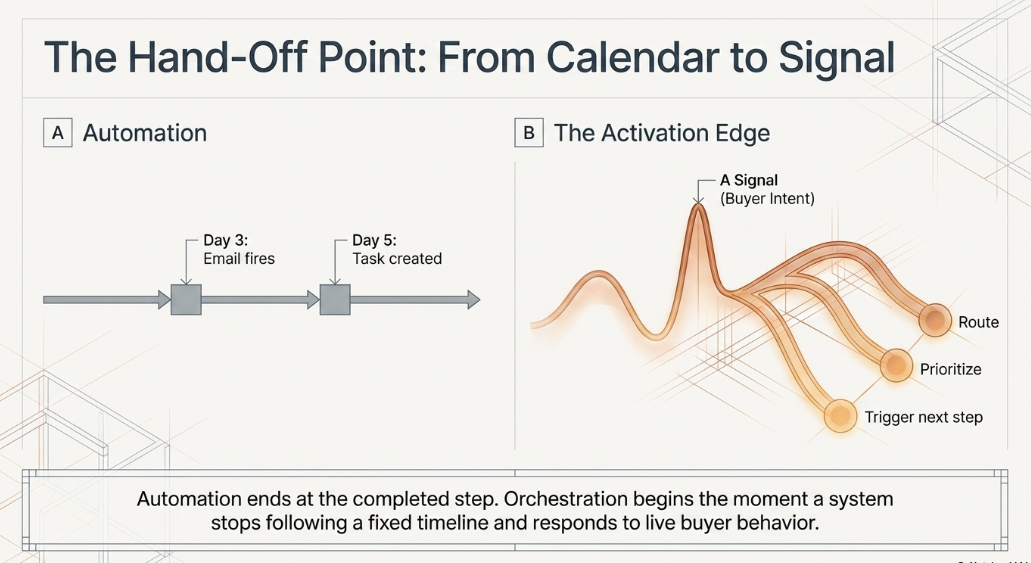Click the Route text label
The image size is (1031, 563).
pyautogui.click(x=978, y=322)
